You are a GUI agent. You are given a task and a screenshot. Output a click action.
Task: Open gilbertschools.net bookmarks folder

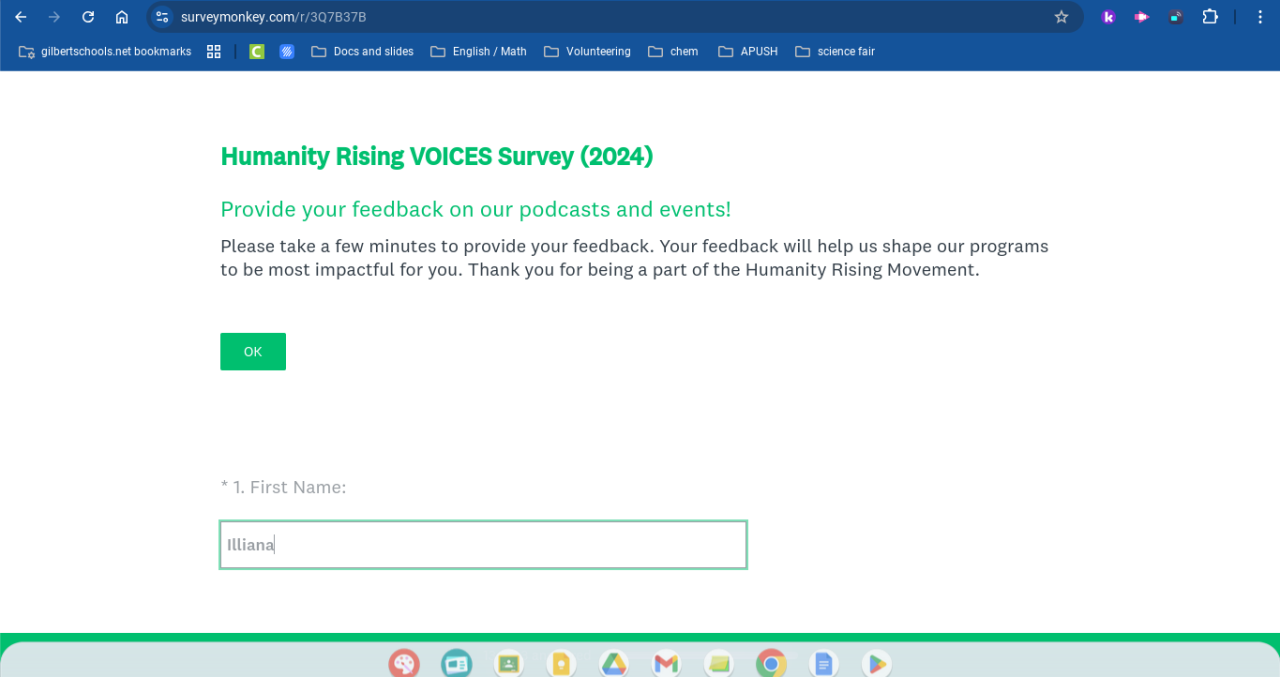click(105, 52)
